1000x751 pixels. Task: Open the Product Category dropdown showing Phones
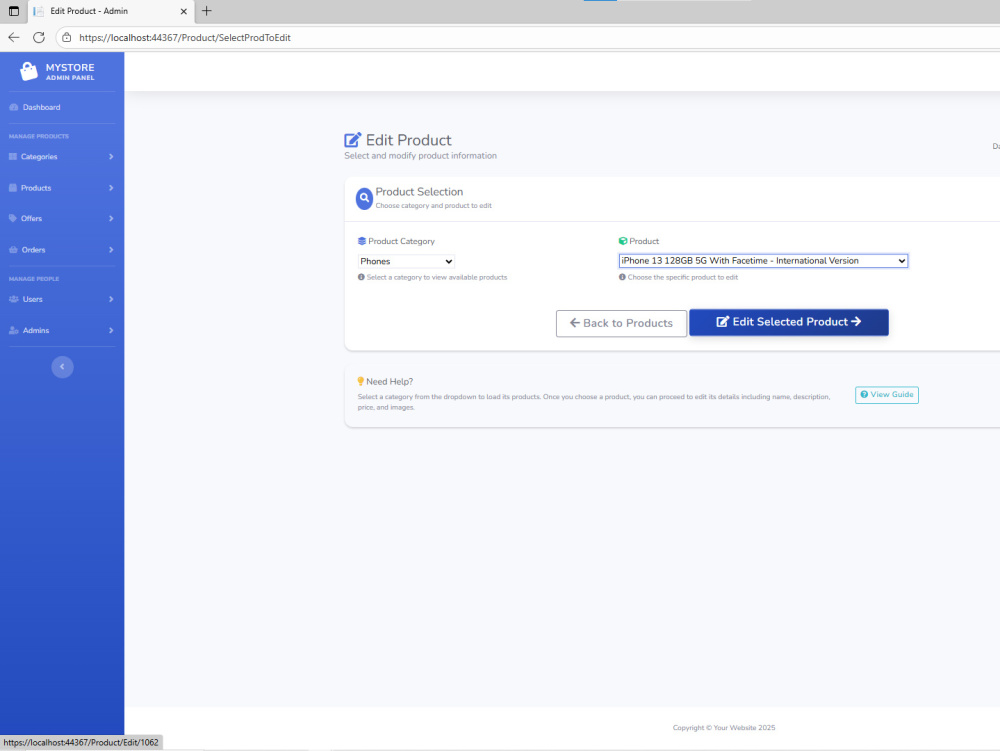tap(406, 261)
